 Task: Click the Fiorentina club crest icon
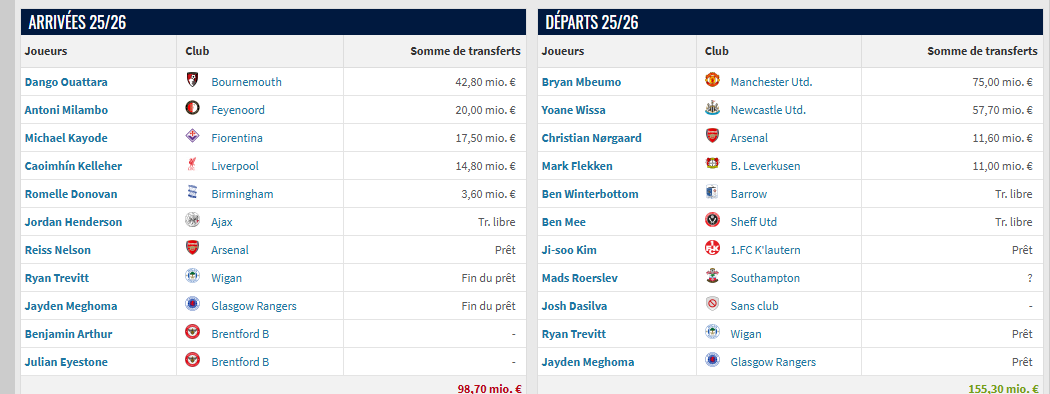192,138
